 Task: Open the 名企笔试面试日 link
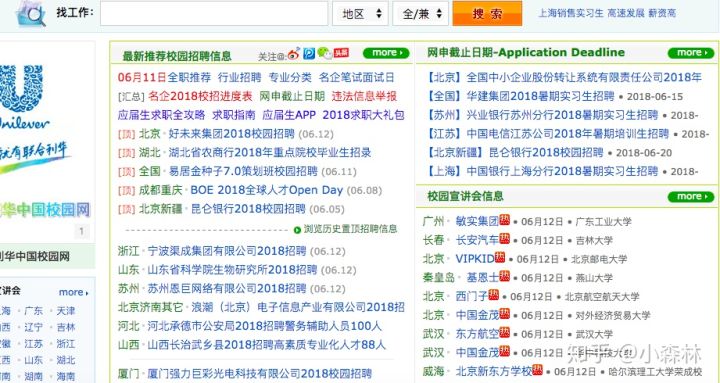pyautogui.click(x=357, y=77)
